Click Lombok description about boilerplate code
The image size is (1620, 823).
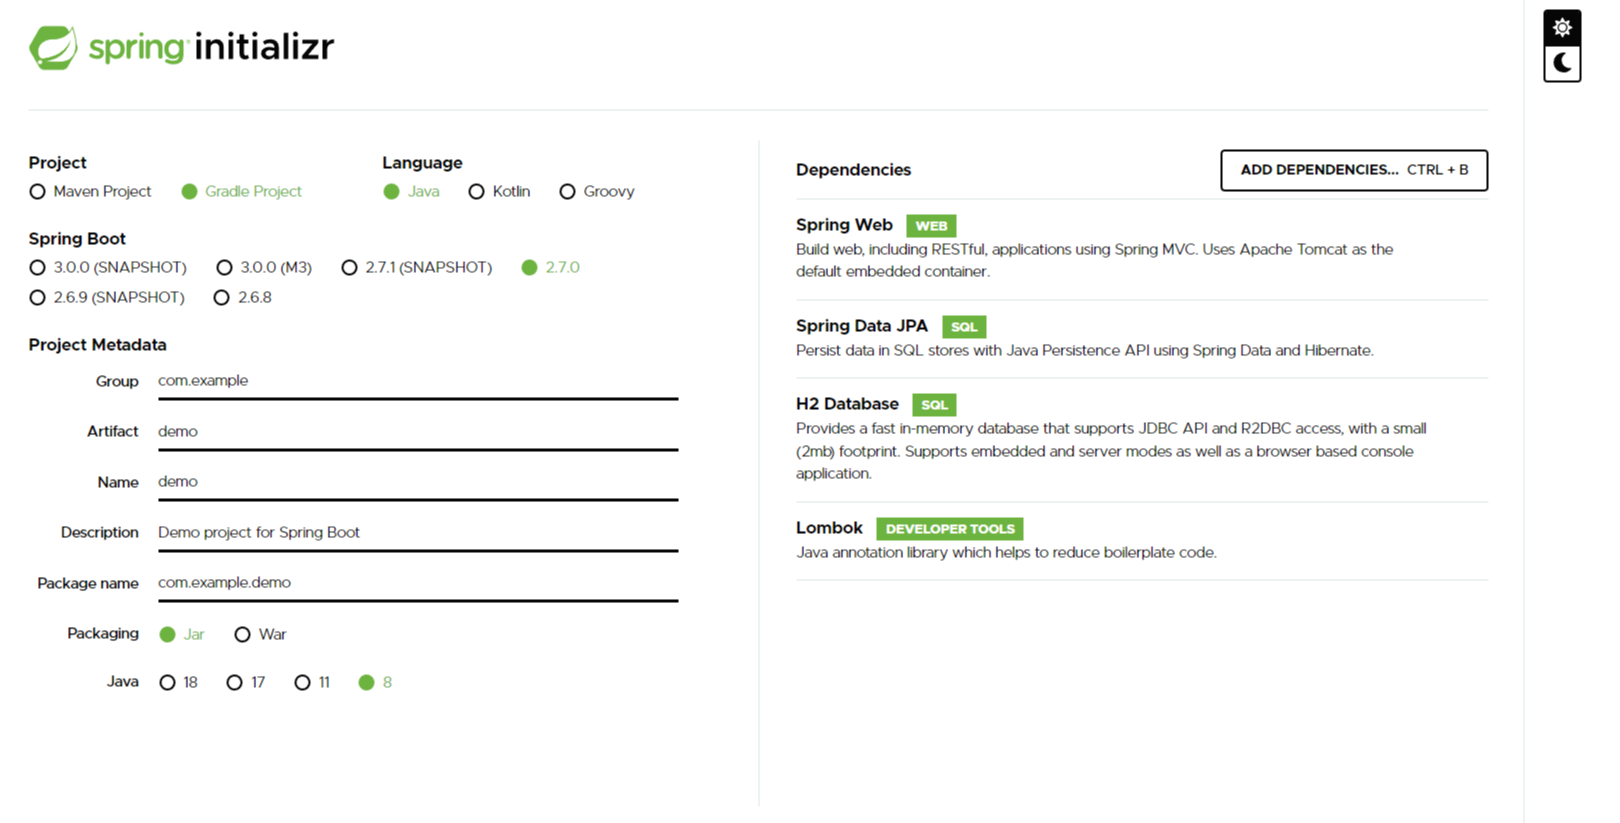pyautogui.click(x=1006, y=552)
